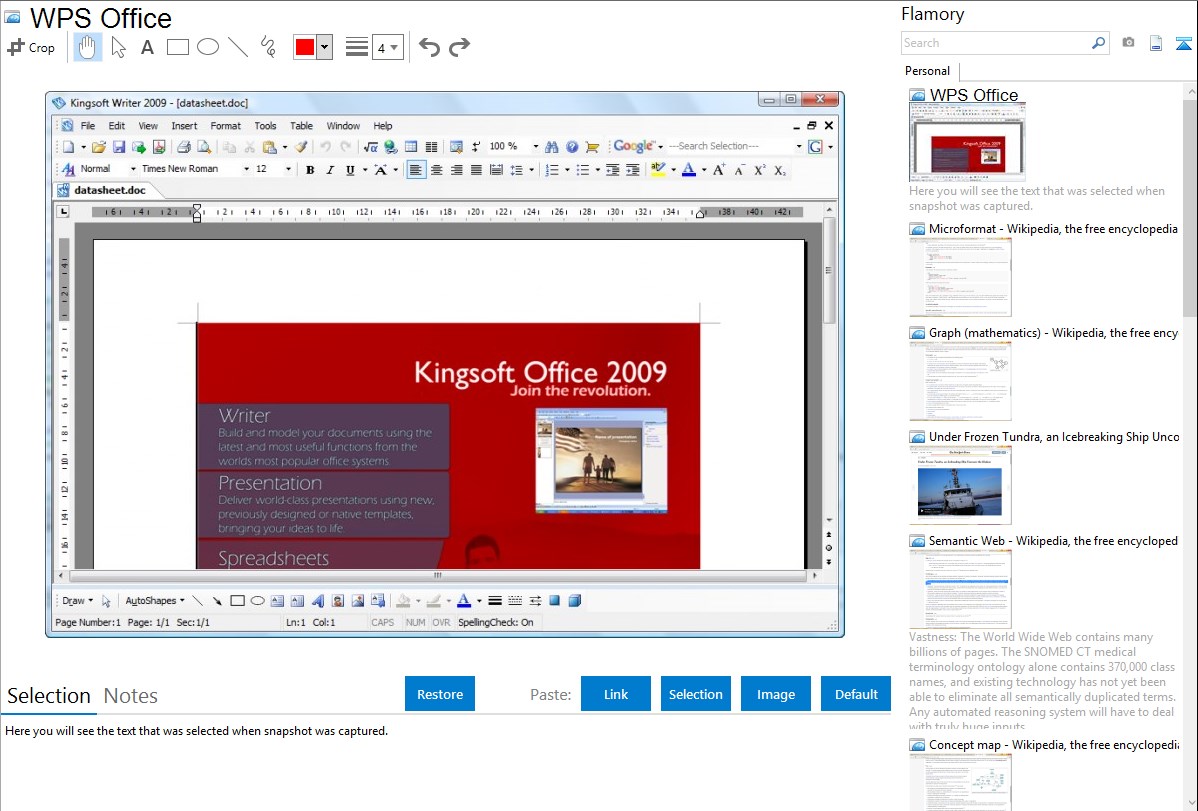Image resolution: width=1198 pixels, height=811 pixels.
Task: Click the Format Painter brush icon
Action: [301, 147]
